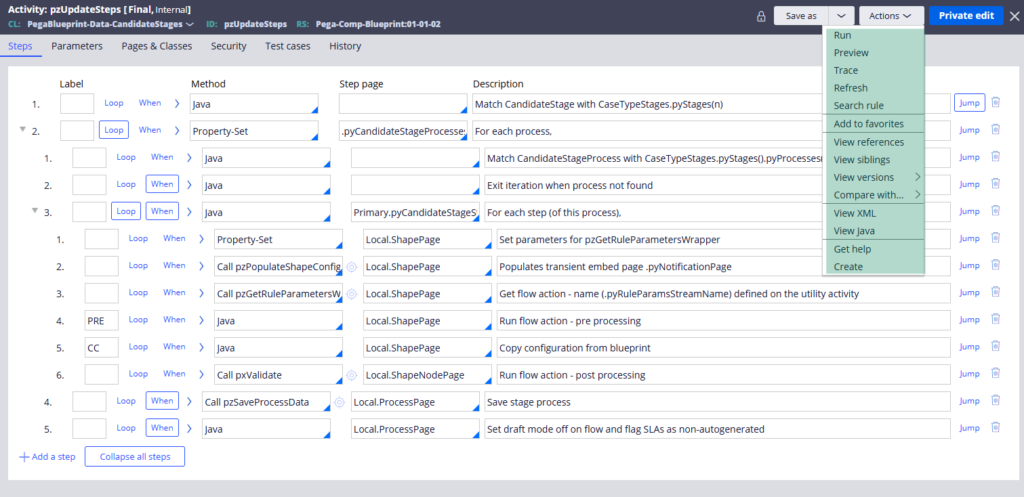Click the Save as button

pyautogui.click(x=801, y=16)
